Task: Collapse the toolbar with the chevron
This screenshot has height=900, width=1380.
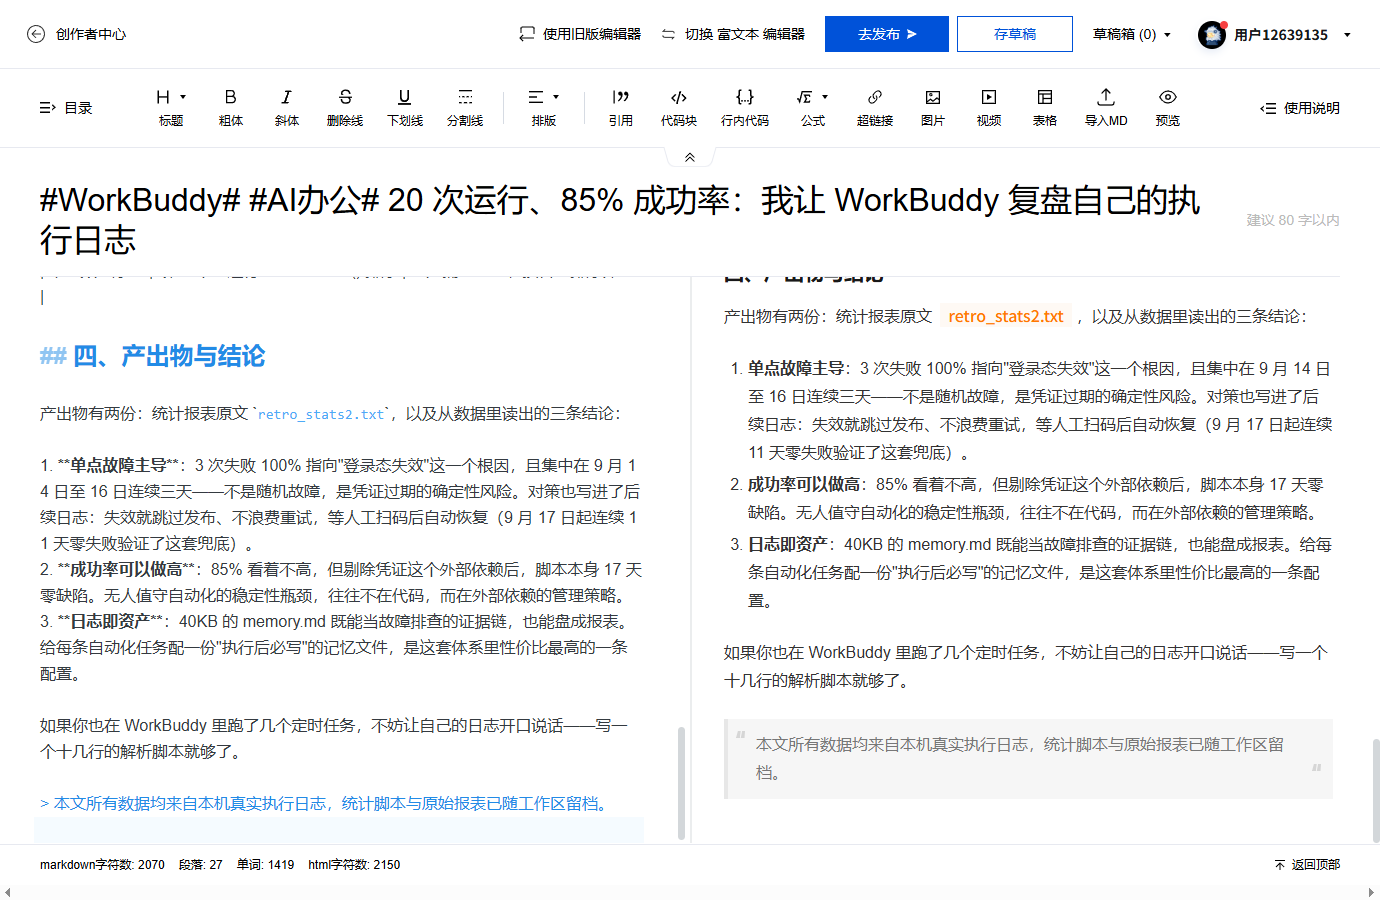Action: tap(690, 157)
